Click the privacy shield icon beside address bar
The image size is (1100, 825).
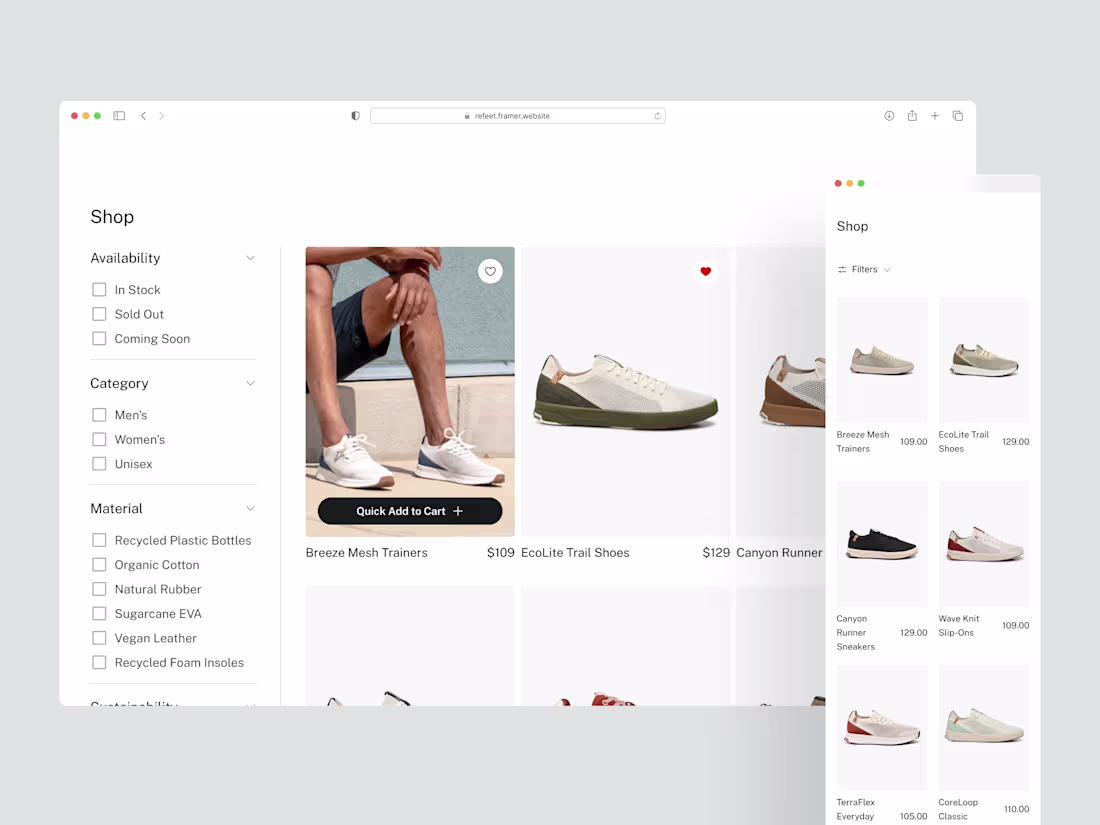(x=356, y=116)
